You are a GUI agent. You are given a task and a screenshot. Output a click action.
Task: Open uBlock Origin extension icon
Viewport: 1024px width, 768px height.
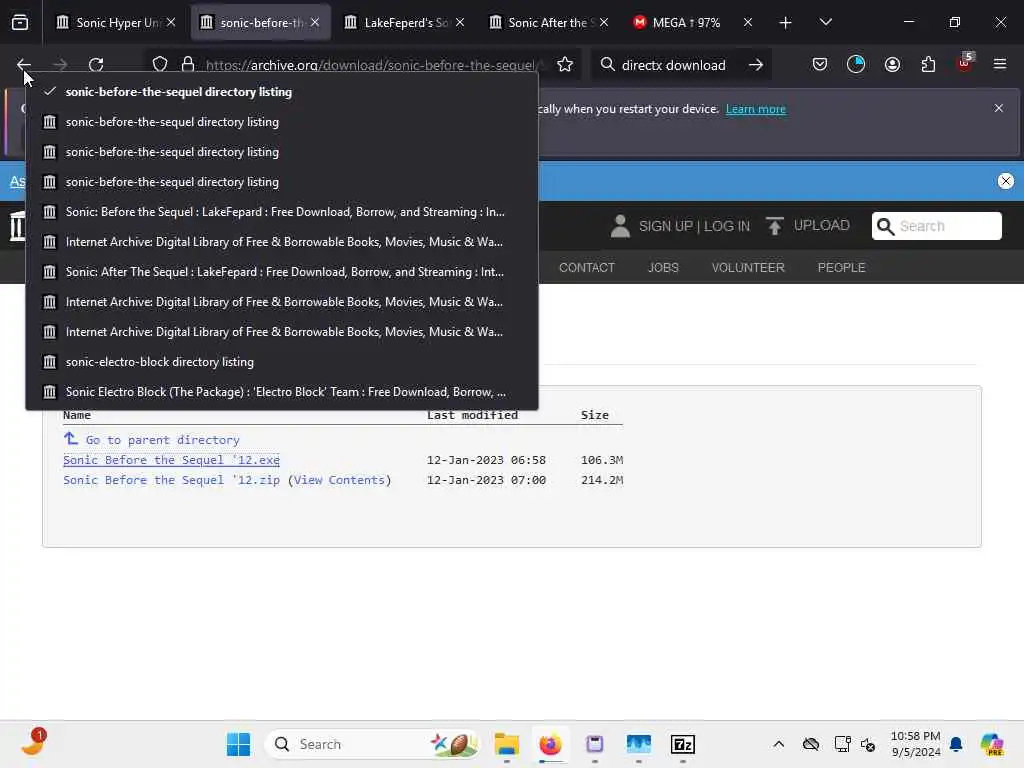[x=965, y=63]
